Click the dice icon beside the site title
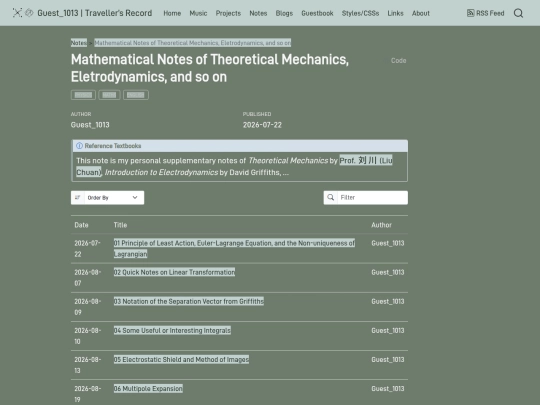Screen dimensions: 540x405 (30, 13)
